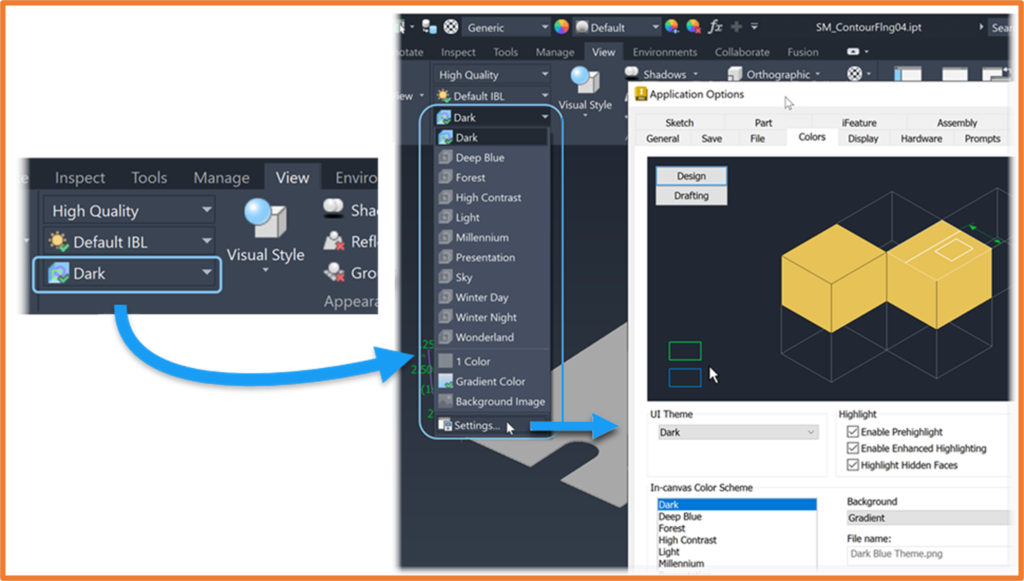Click the Material color wheel icon beside Generic
Screen dimensions: 1024x581
pos(561,27)
